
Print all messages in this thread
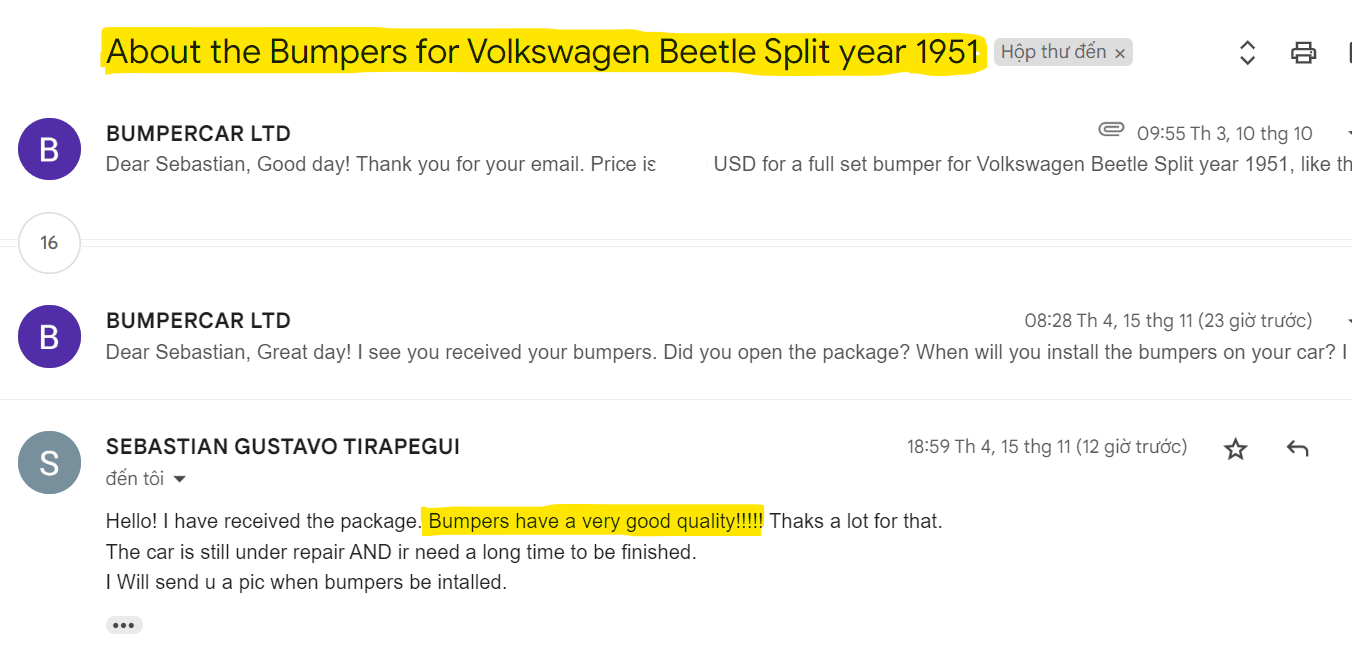pyautogui.click(x=1303, y=53)
